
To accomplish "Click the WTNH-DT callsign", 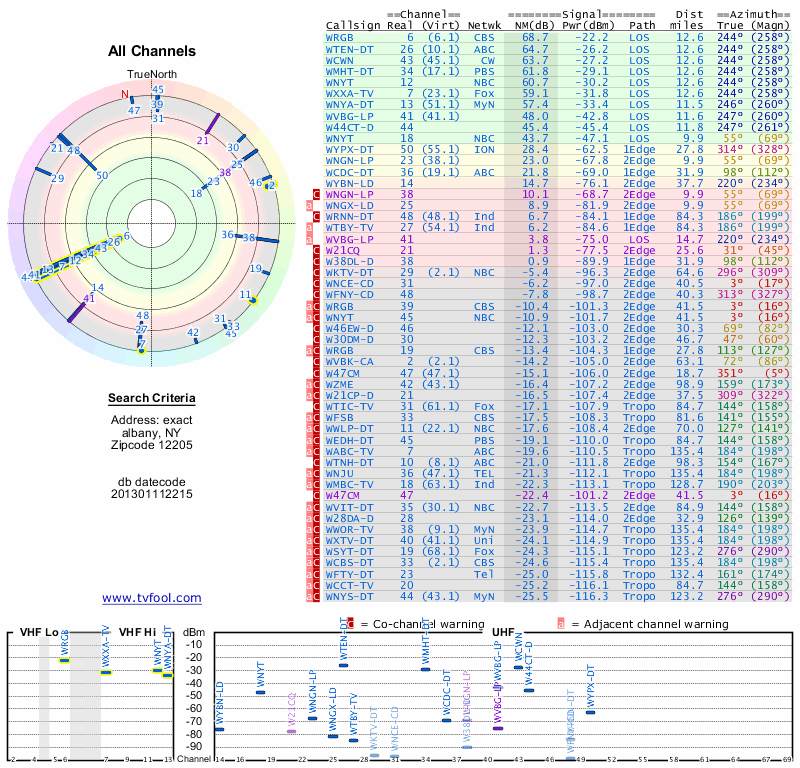I will pyautogui.click(x=349, y=463).
